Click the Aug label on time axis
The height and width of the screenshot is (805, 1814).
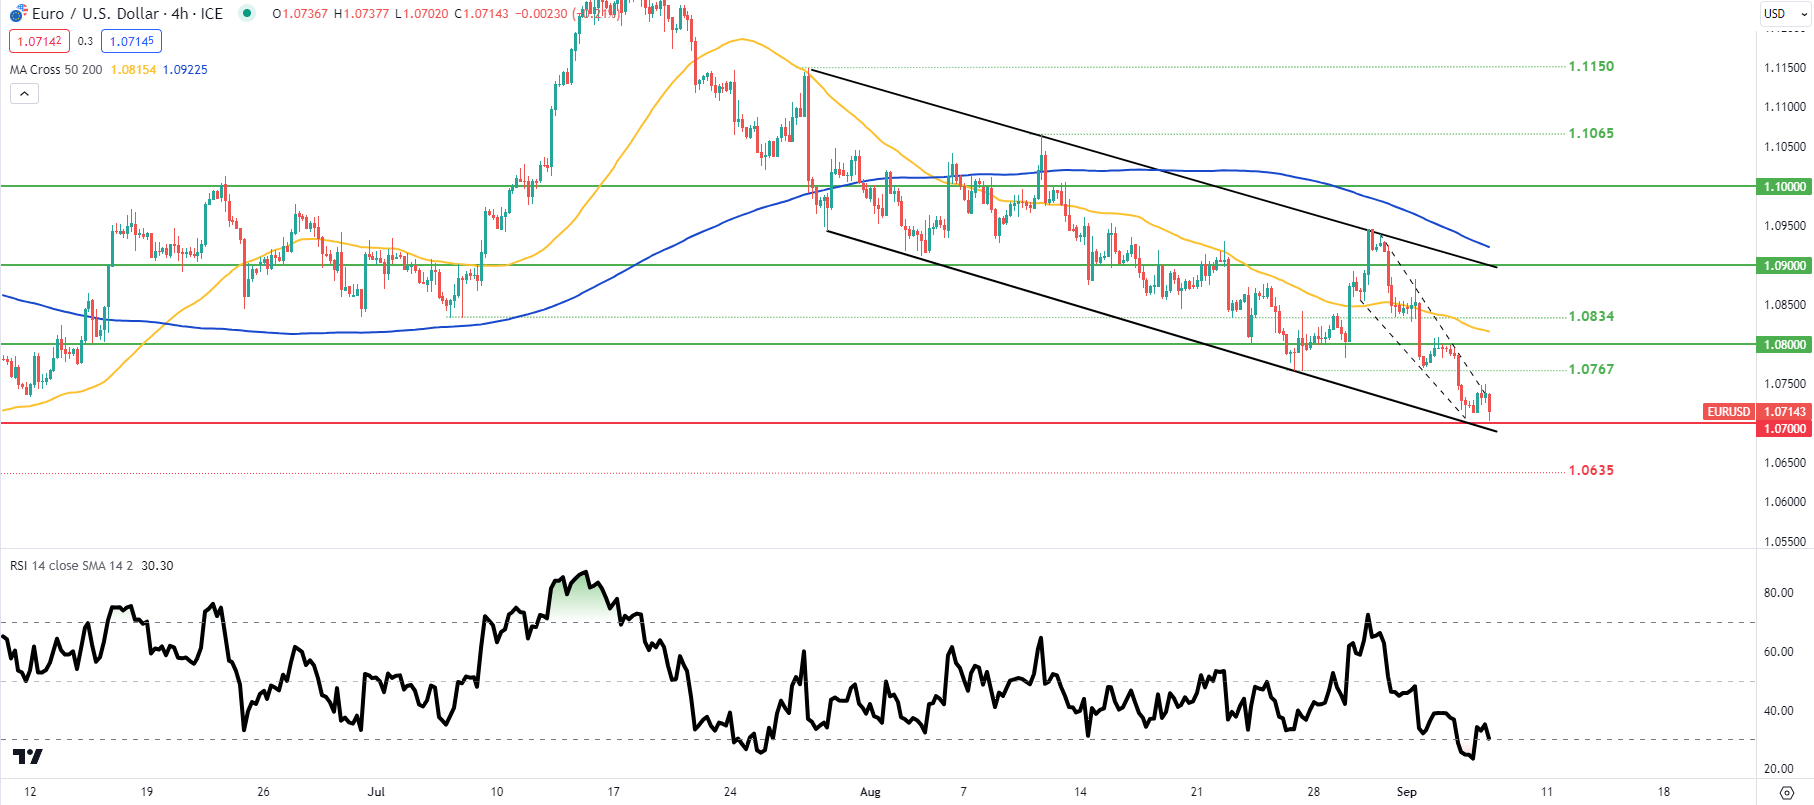[870, 792]
